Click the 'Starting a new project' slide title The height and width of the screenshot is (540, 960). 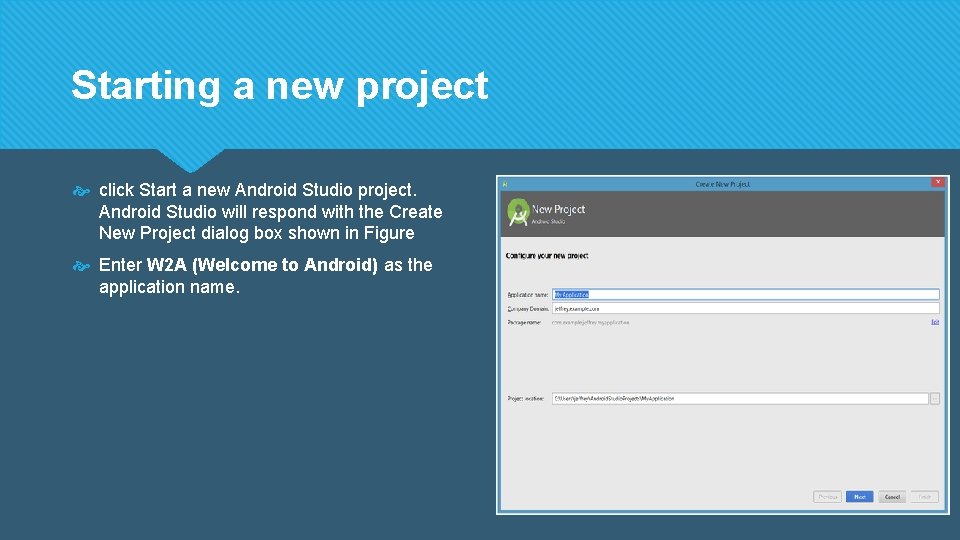point(280,85)
